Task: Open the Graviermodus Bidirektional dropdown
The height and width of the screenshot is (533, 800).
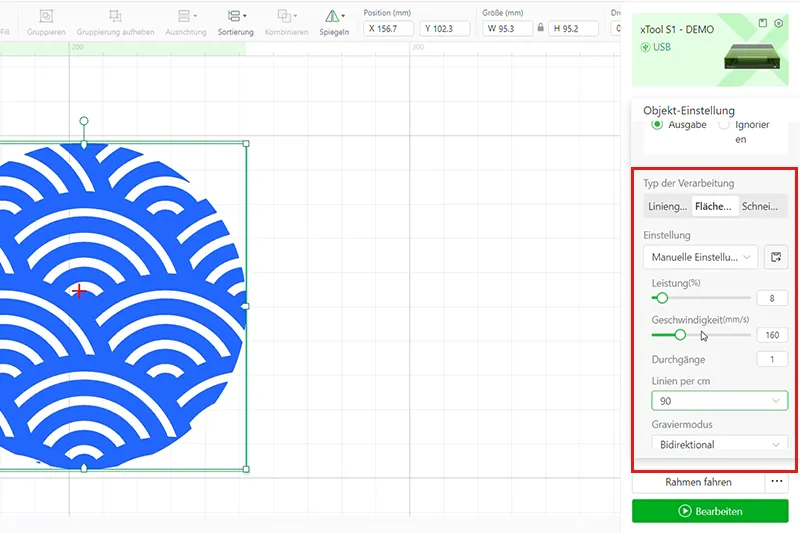Action: click(x=719, y=443)
